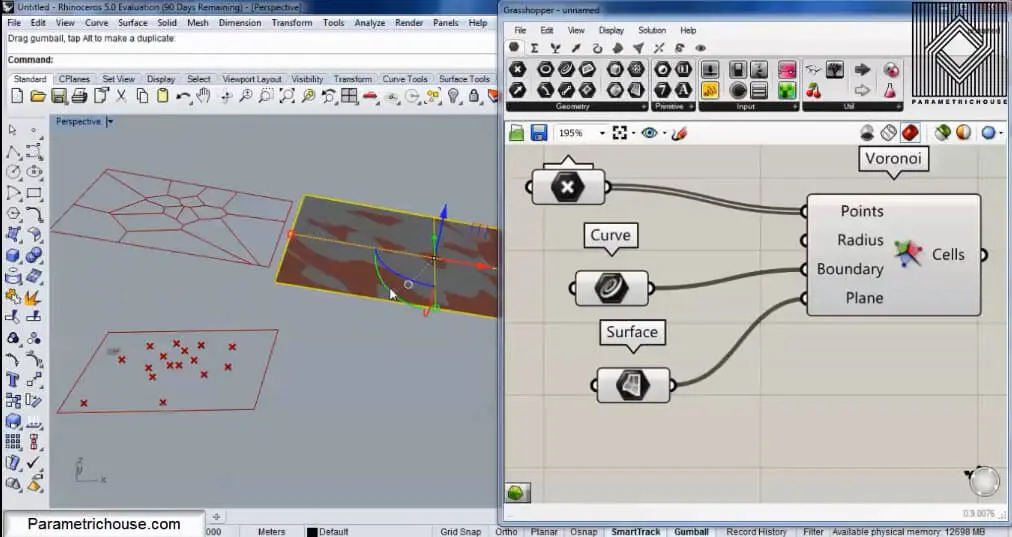Pick the yellow data recorder icon in Input panel
The image size is (1012, 537).
pos(710,90)
